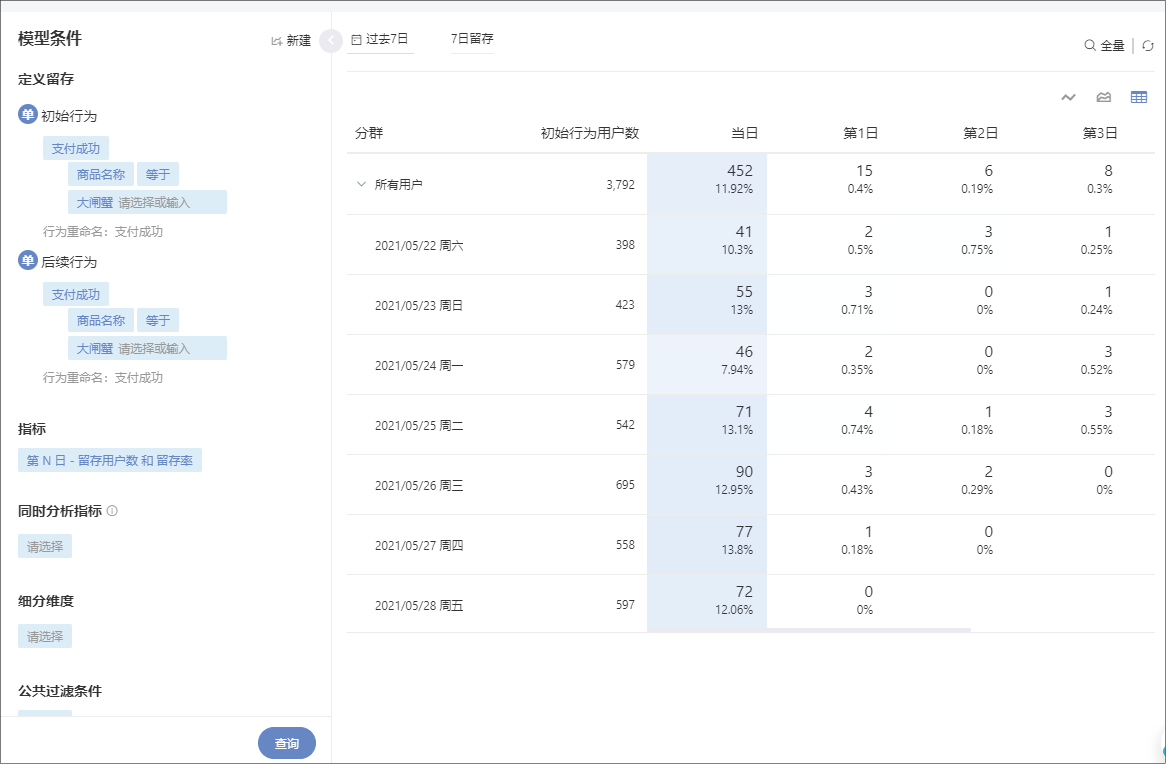The image size is (1166, 764).
Task: Select the 支付成功 event under 初始行为
Action: (76, 149)
